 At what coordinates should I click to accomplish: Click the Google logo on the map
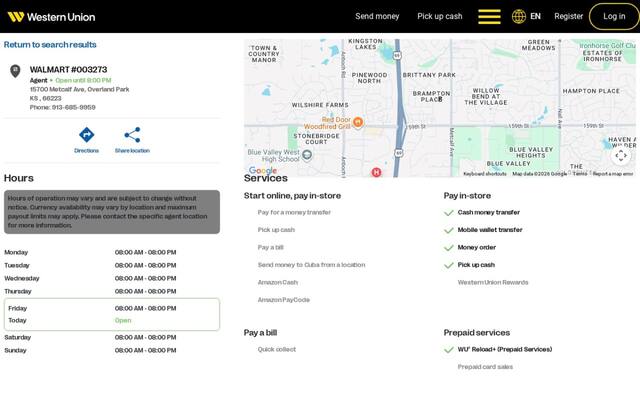(x=263, y=171)
